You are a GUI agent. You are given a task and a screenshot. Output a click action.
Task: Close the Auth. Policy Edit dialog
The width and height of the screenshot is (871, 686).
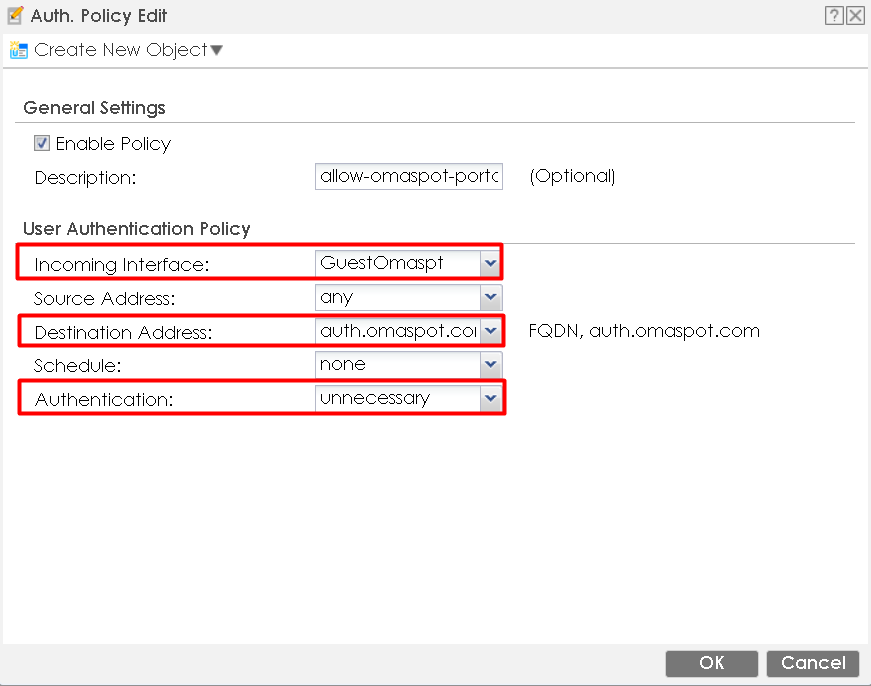click(x=855, y=15)
